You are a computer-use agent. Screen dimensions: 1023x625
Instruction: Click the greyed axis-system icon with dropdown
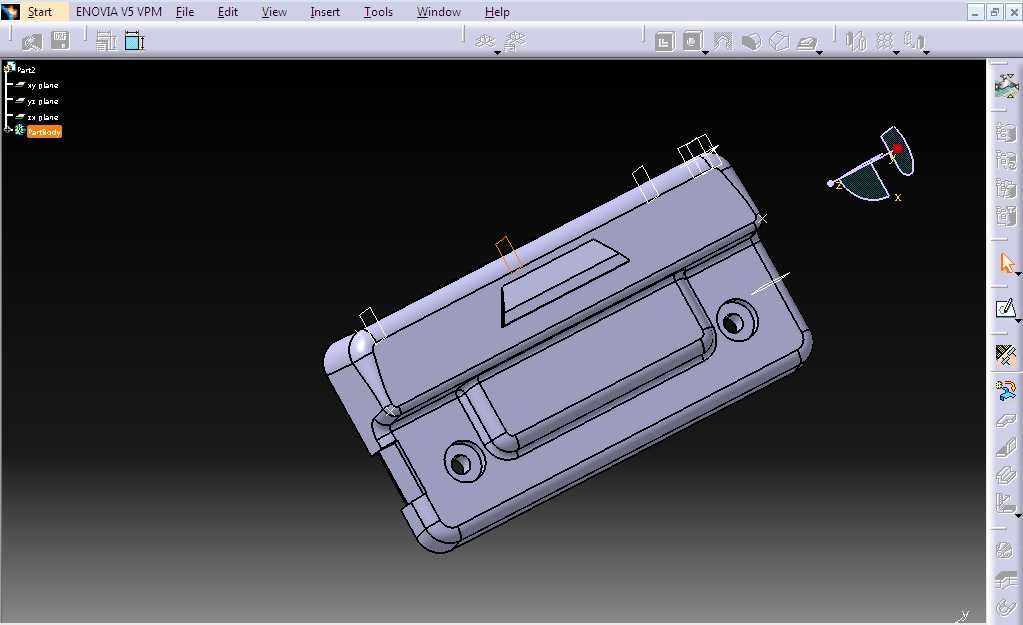click(x=484, y=41)
